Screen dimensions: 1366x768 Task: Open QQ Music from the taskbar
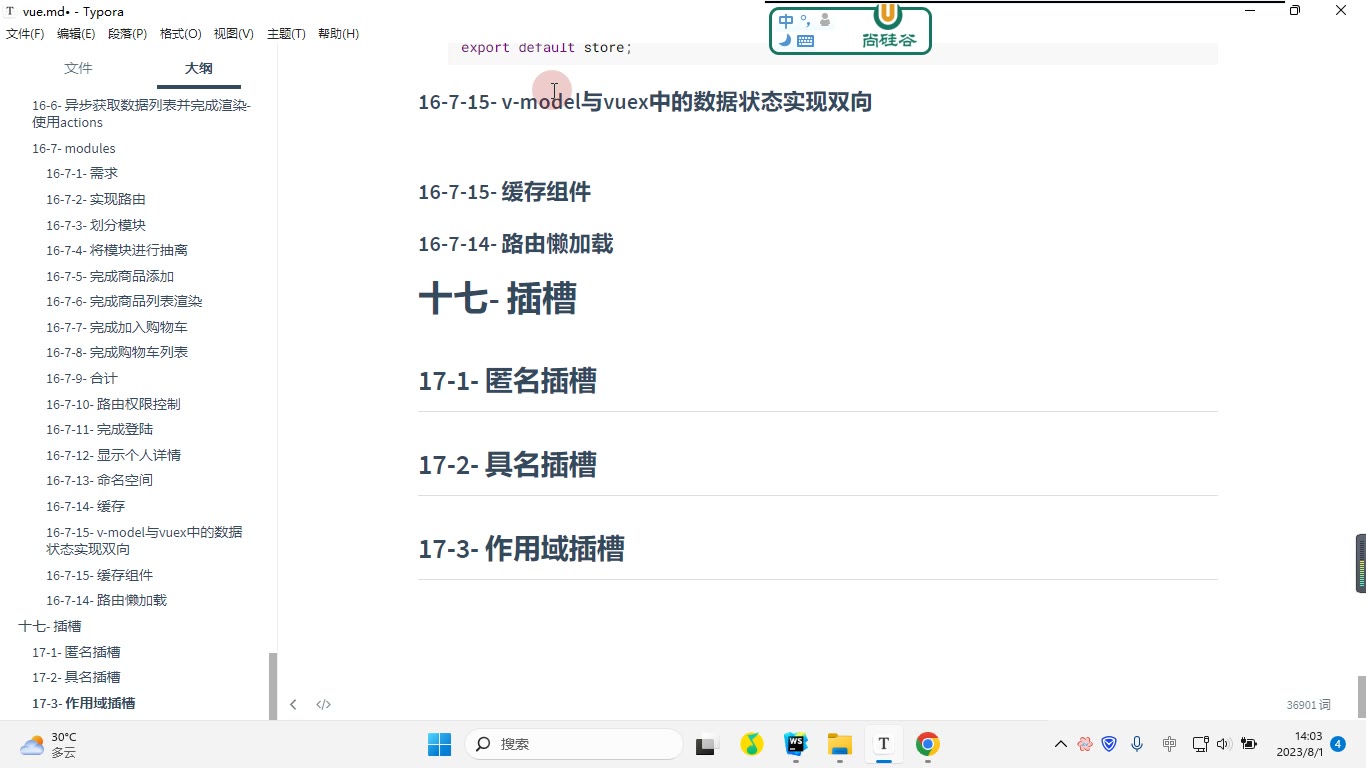pos(751,744)
